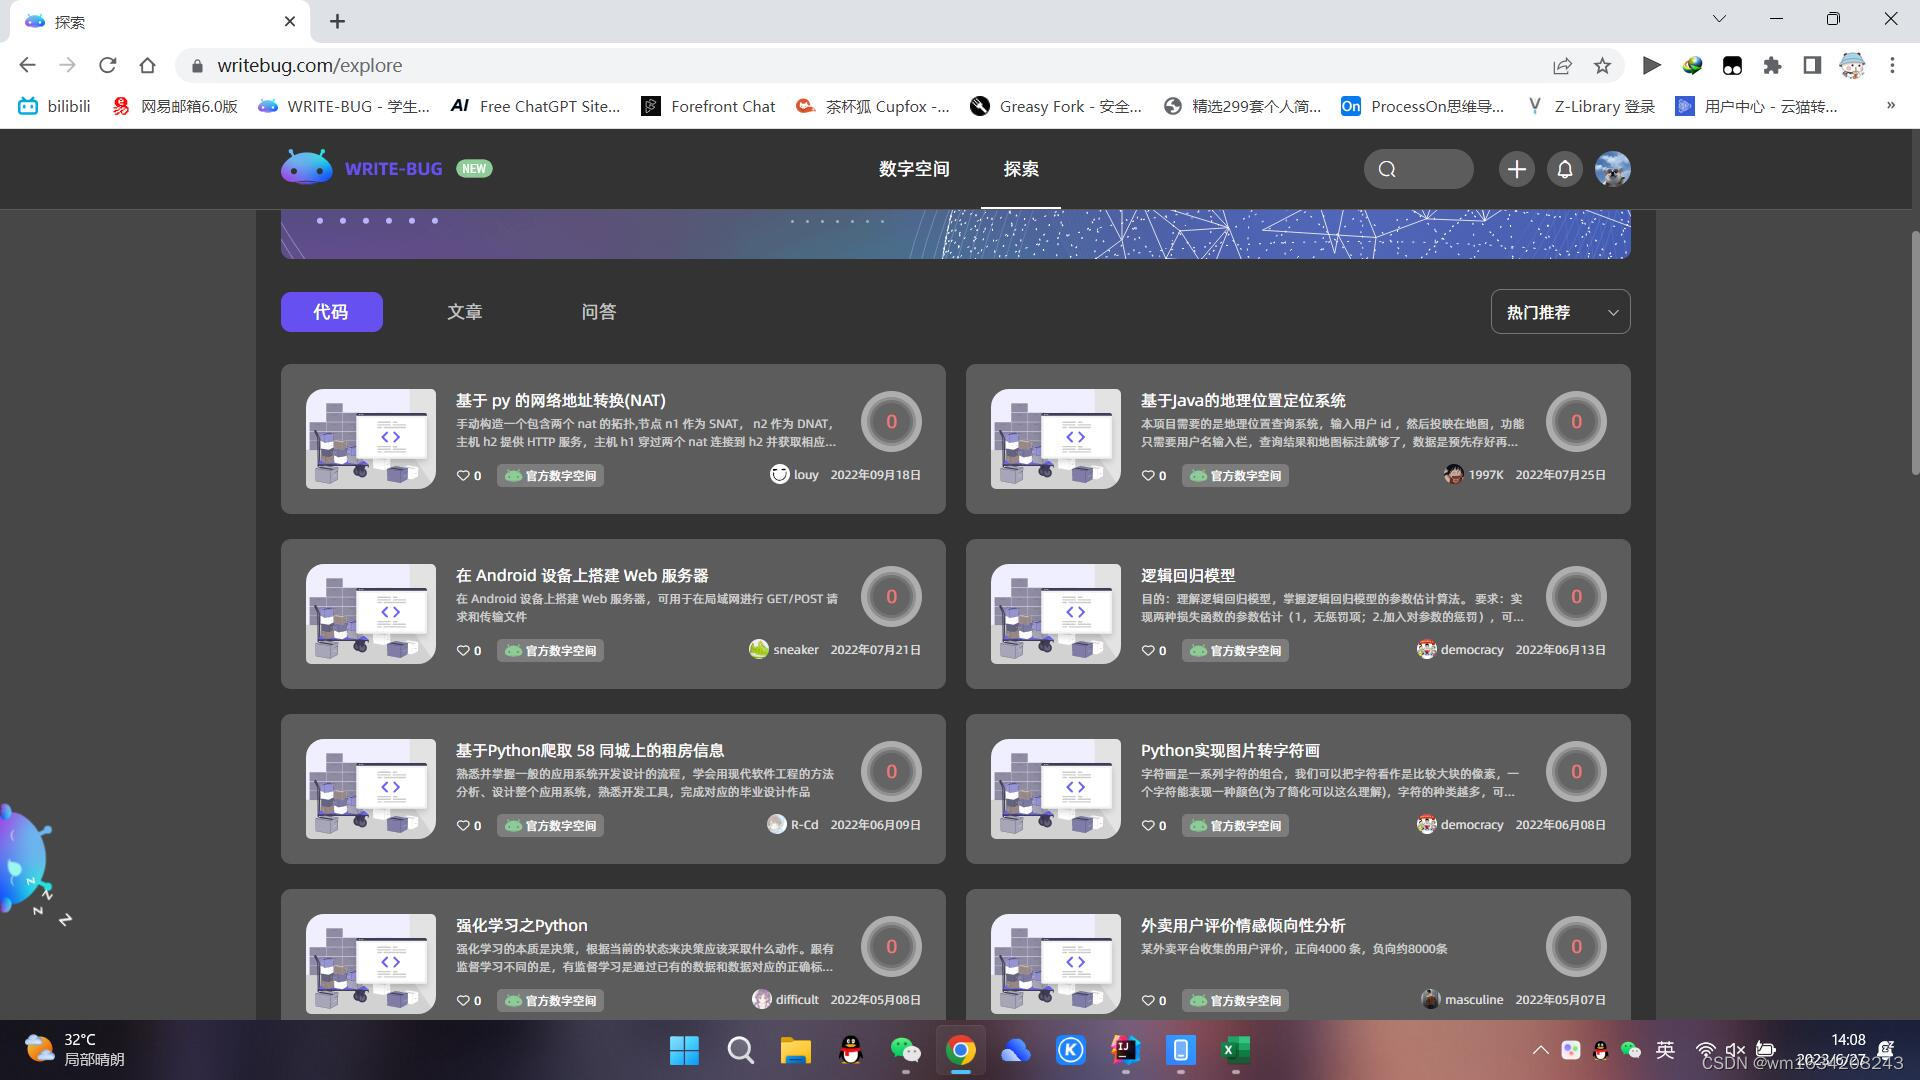
Task: Click the 逻辑回归模型 project link
Action: pos(1187,575)
